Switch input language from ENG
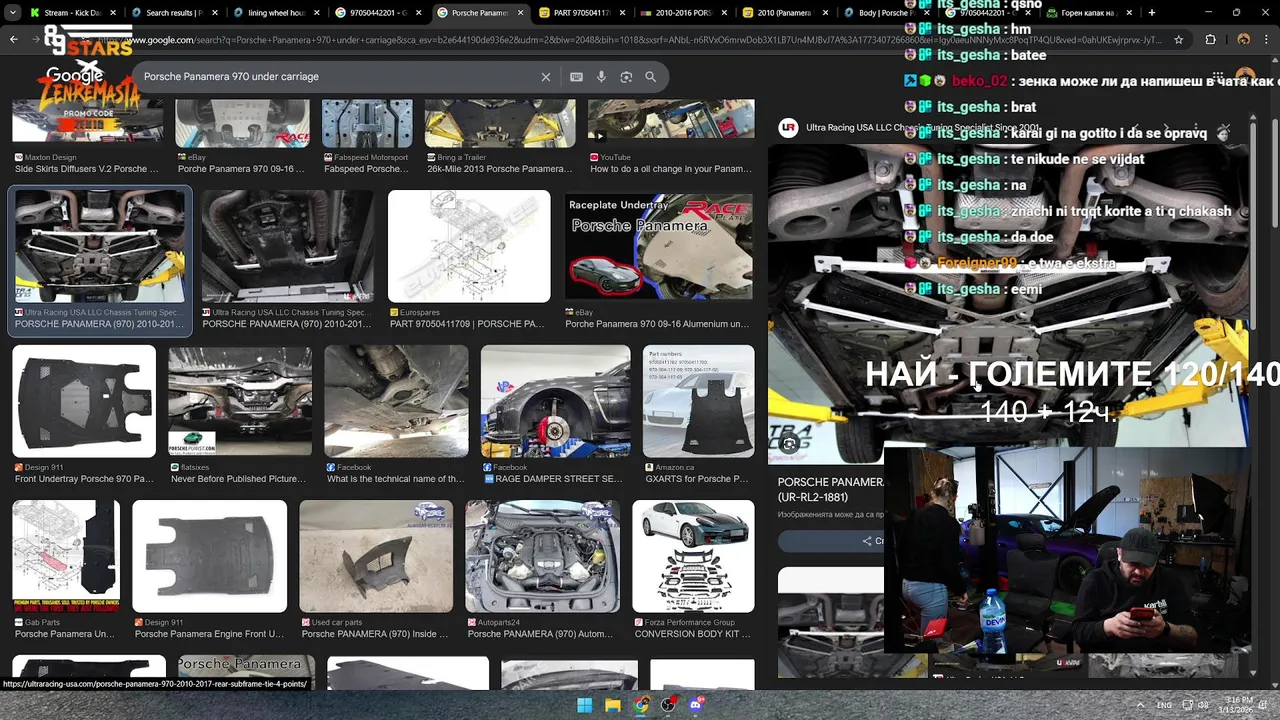 [x=1164, y=705]
